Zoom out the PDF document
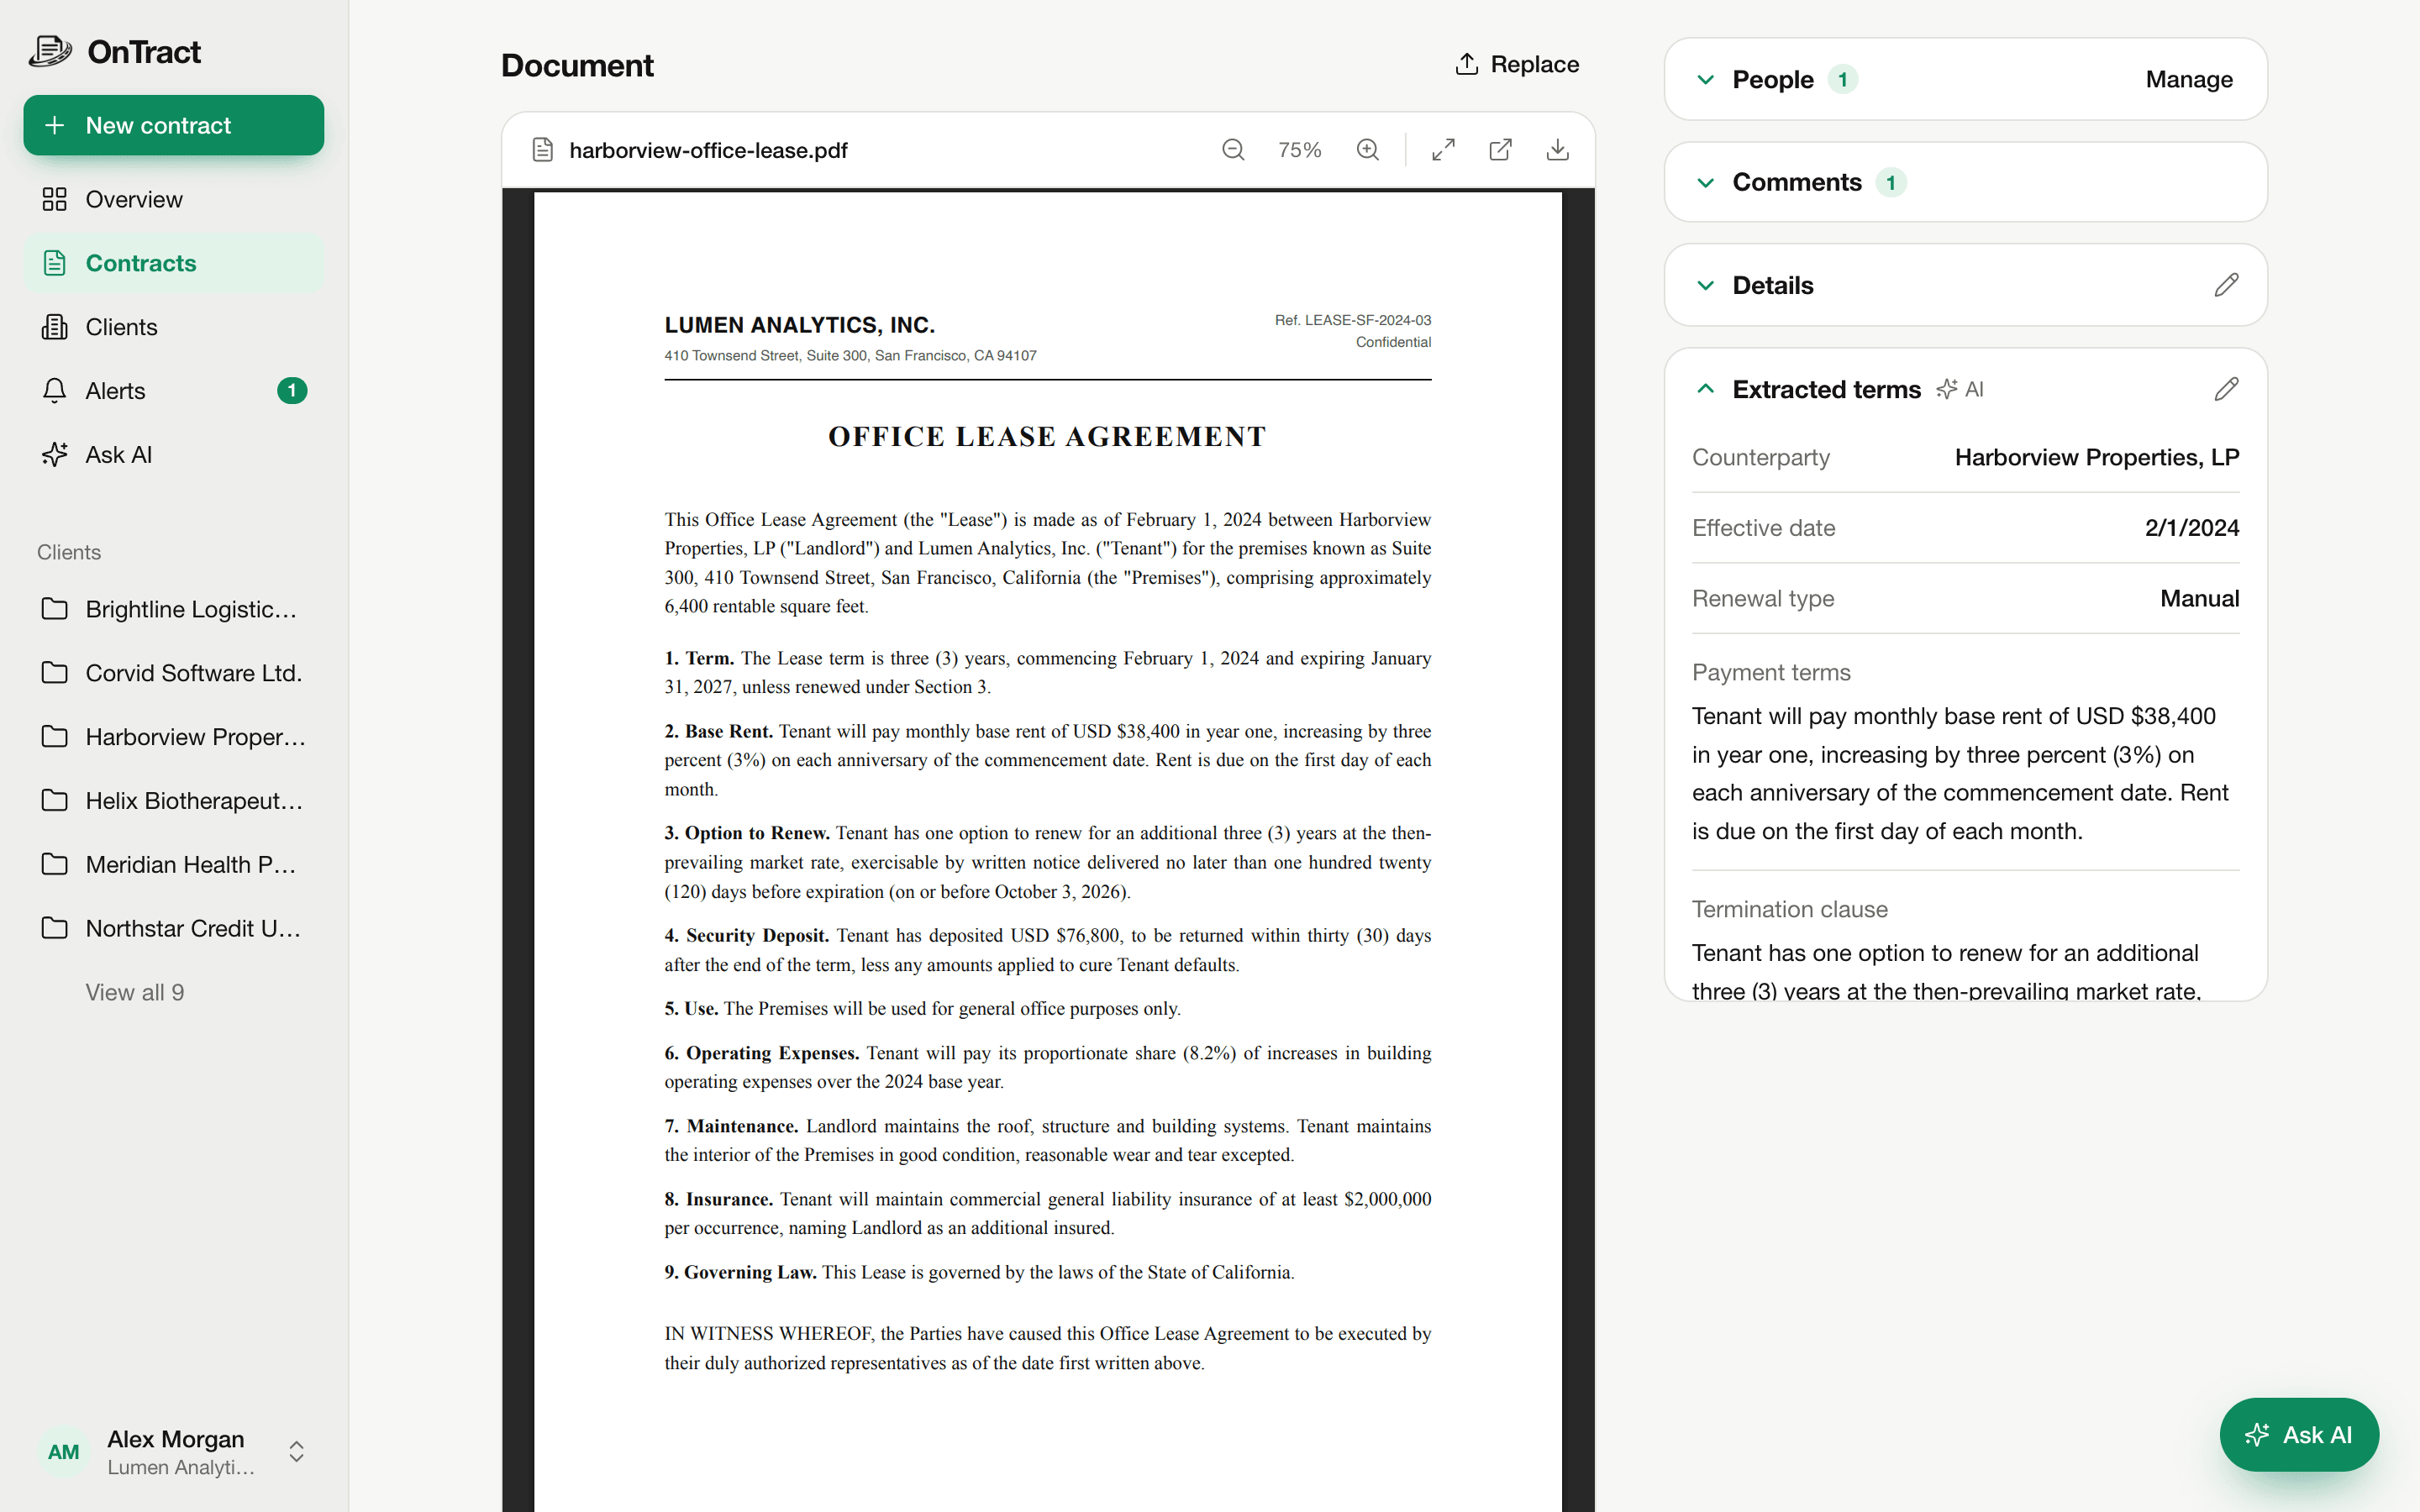The height and width of the screenshot is (1512, 2420). 1233,150
